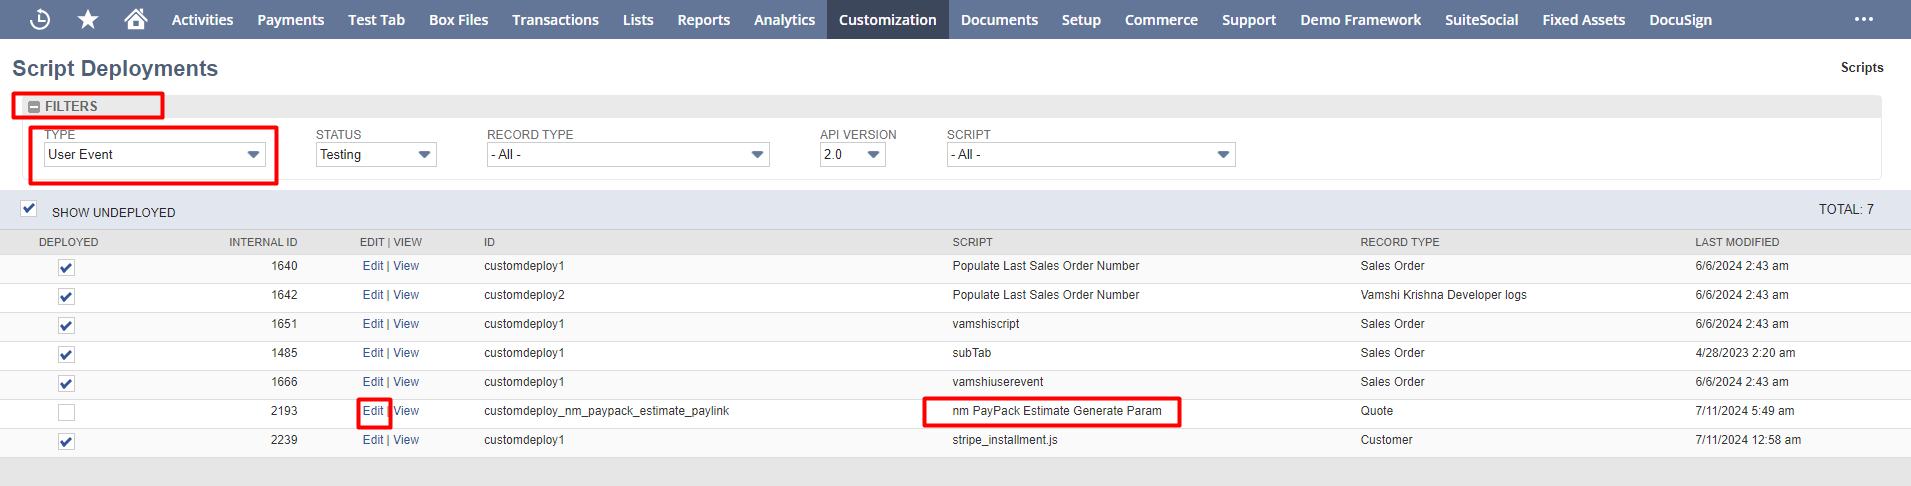This screenshot has width=1911, height=486.
Task: Open the Status dropdown showing Testing
Action: tap(376, 155)
